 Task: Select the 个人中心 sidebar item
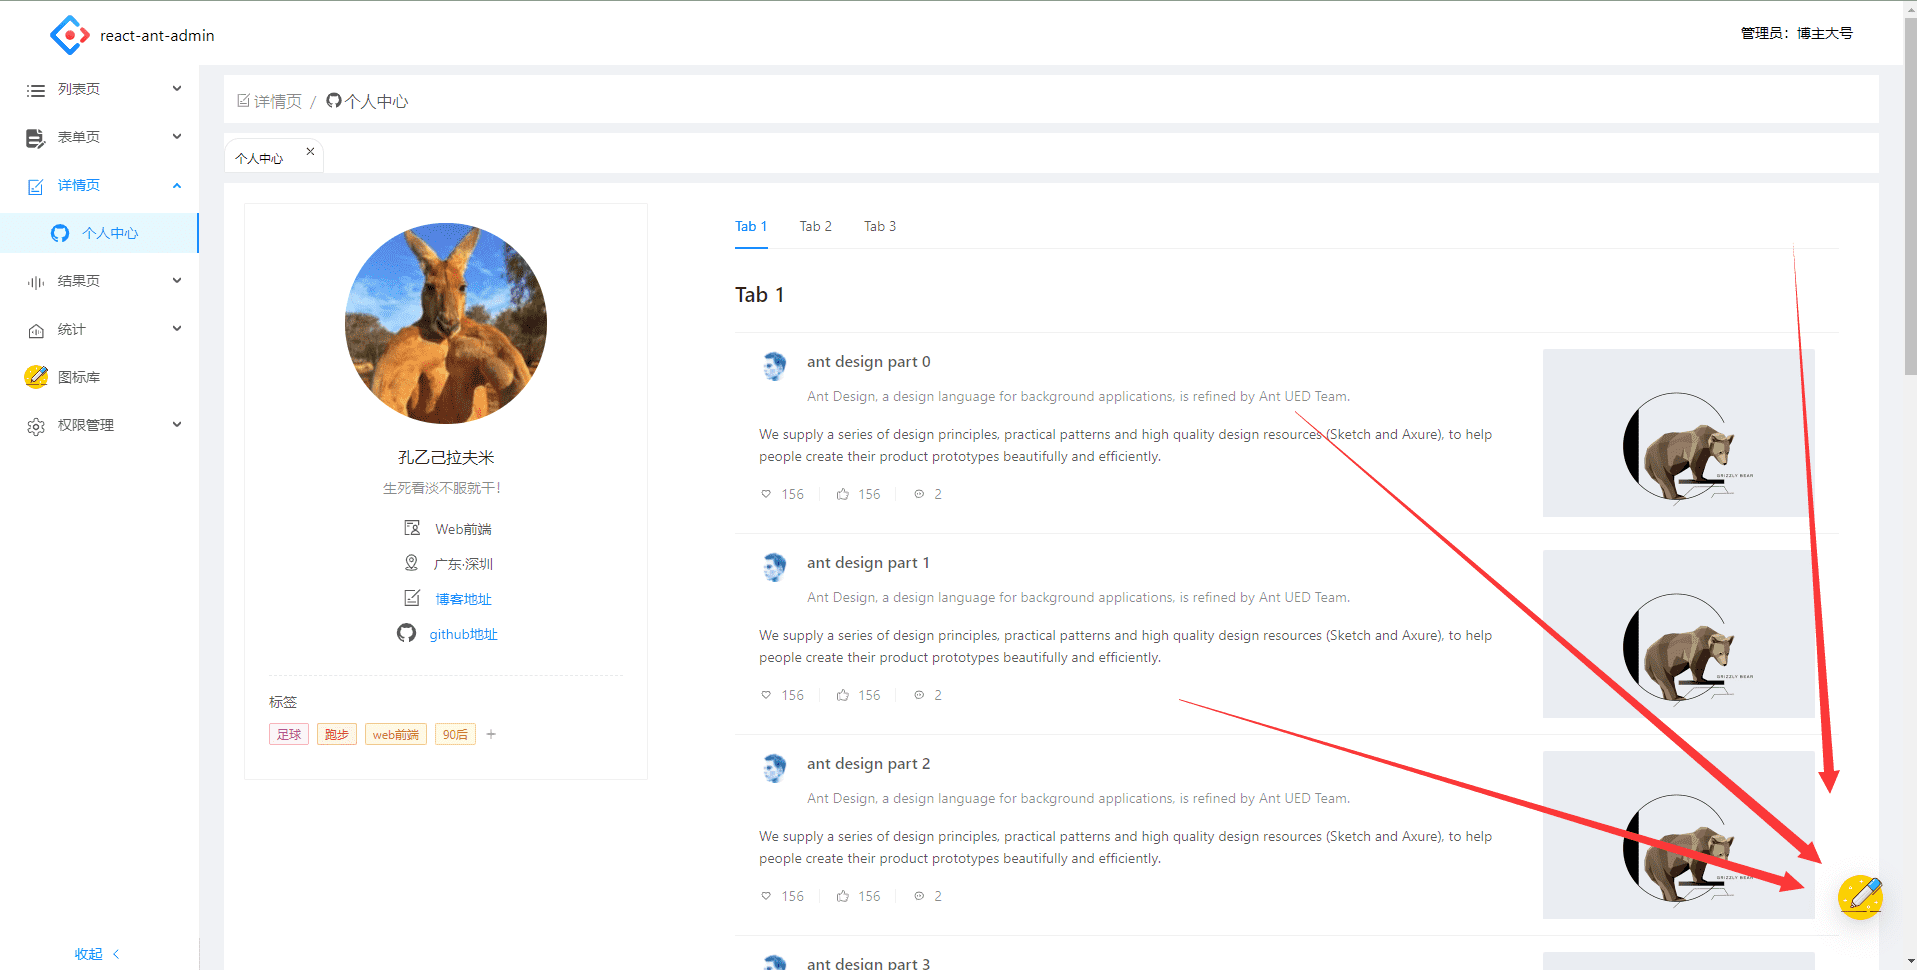(99, 233)
